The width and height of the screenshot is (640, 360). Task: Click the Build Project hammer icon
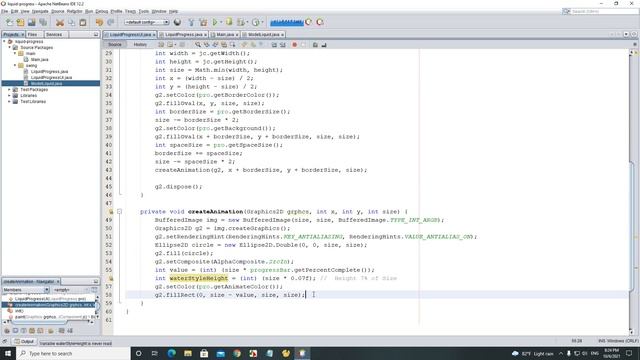191,22
